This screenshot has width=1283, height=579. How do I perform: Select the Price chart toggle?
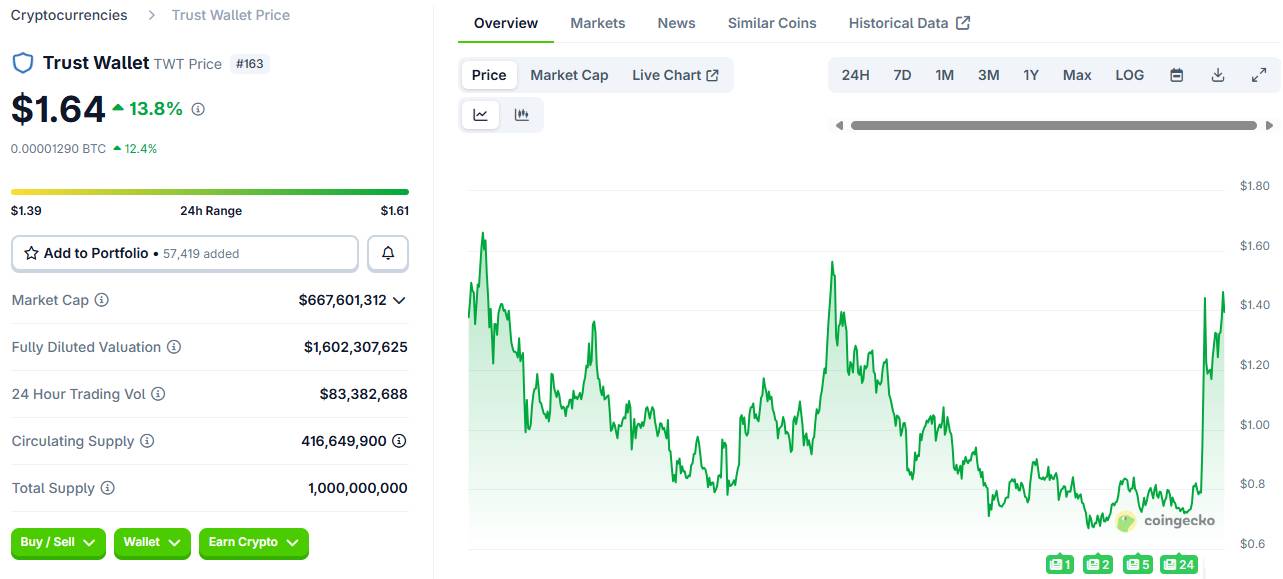(489, 75)
